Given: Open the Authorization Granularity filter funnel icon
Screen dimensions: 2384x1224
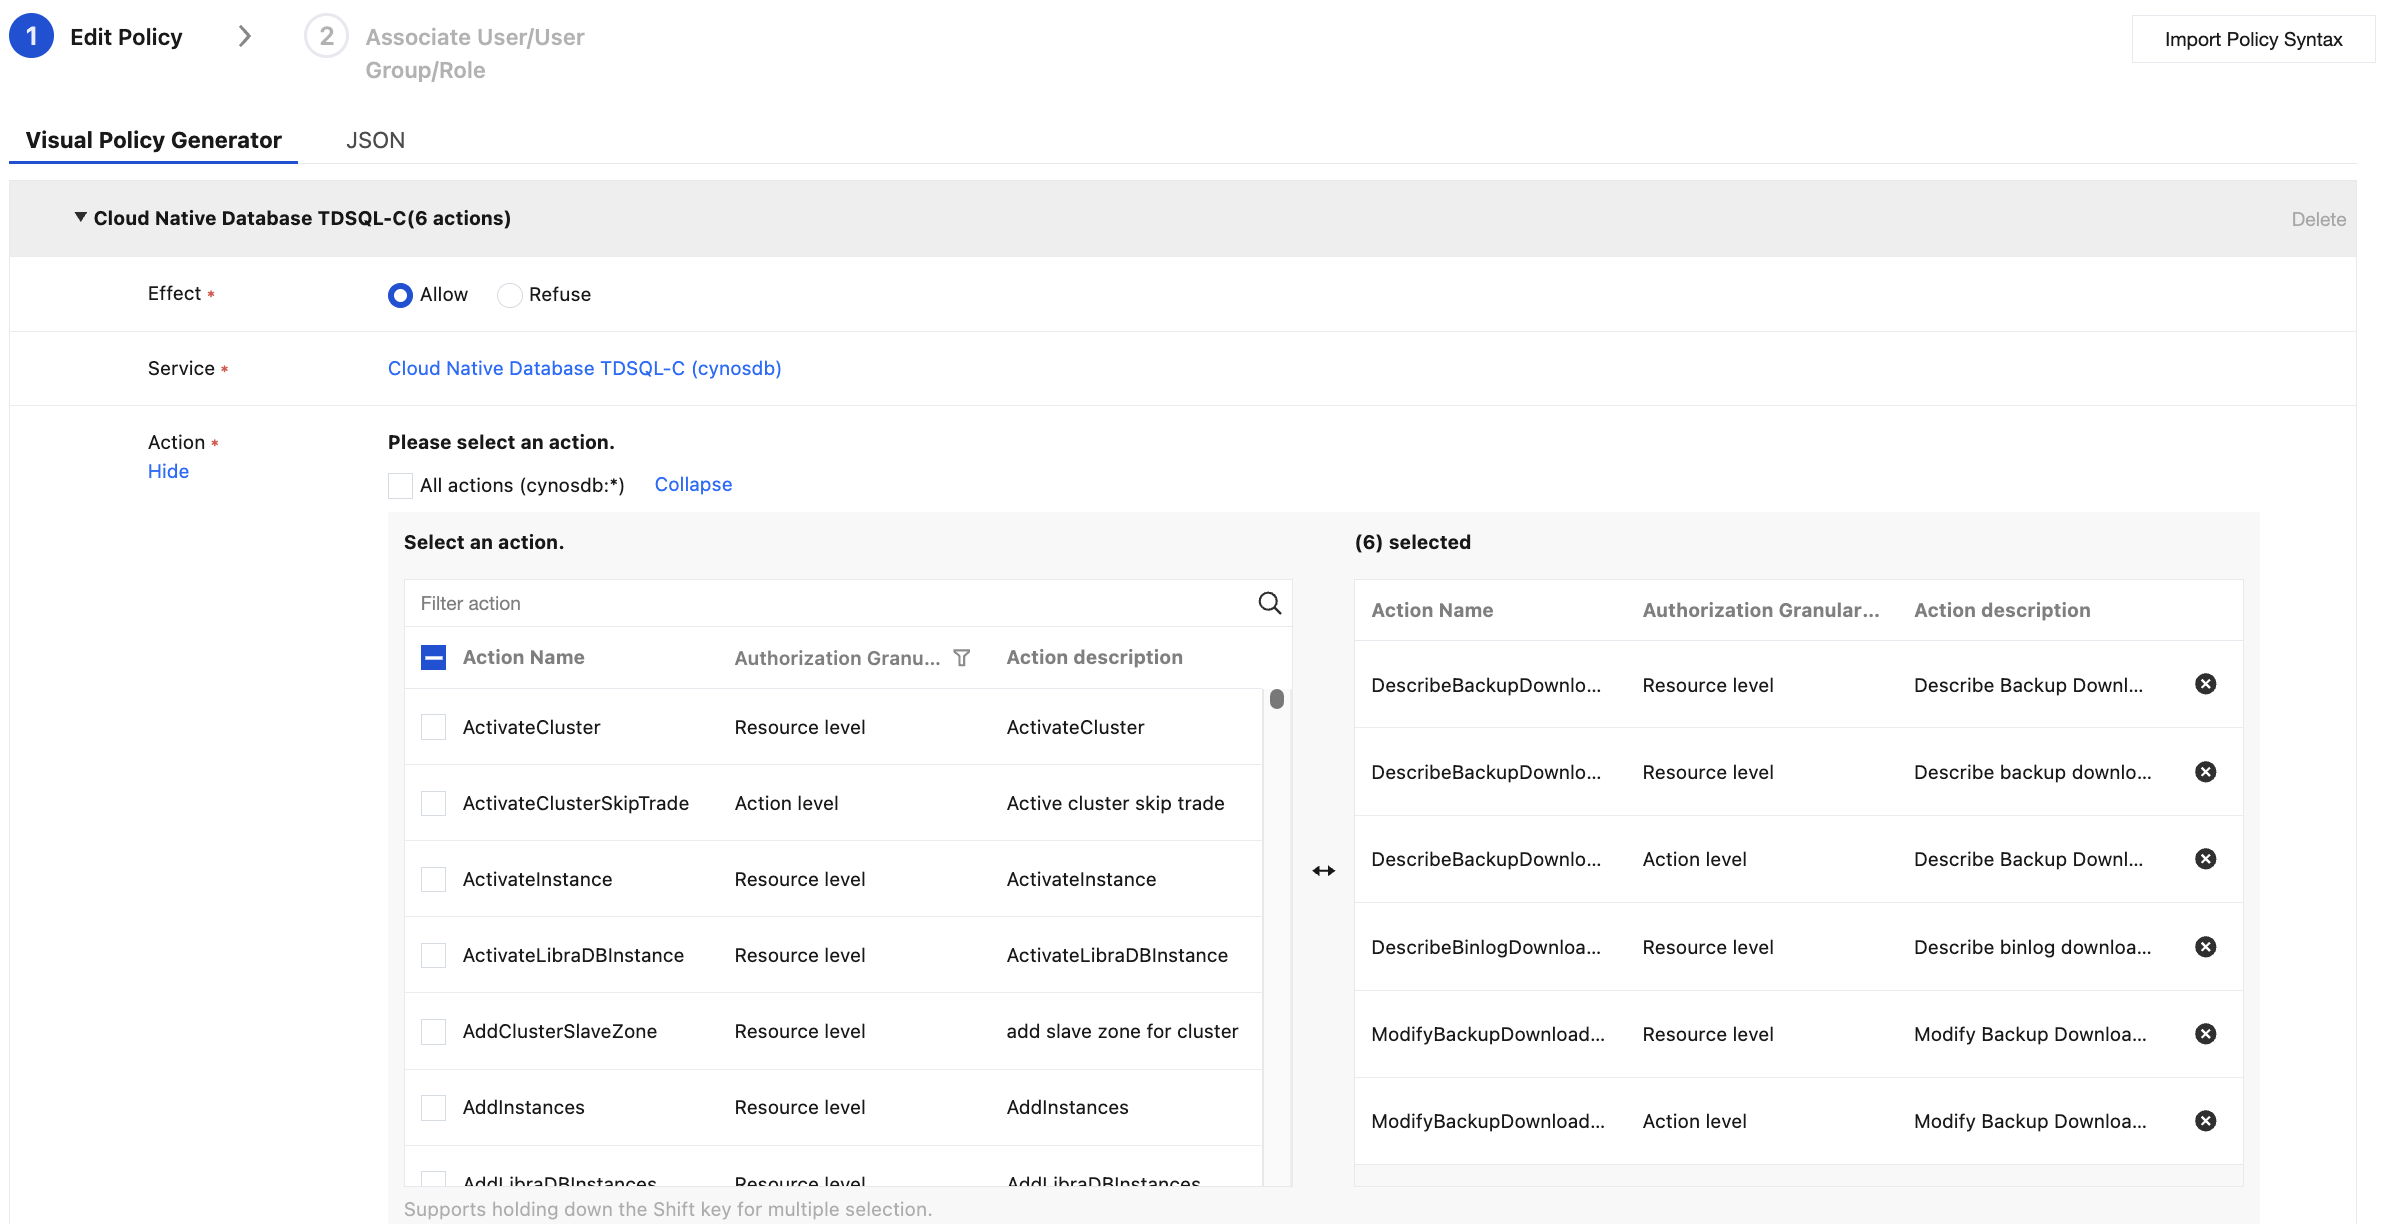Looking at the screenshot, I should click(961, 658).
